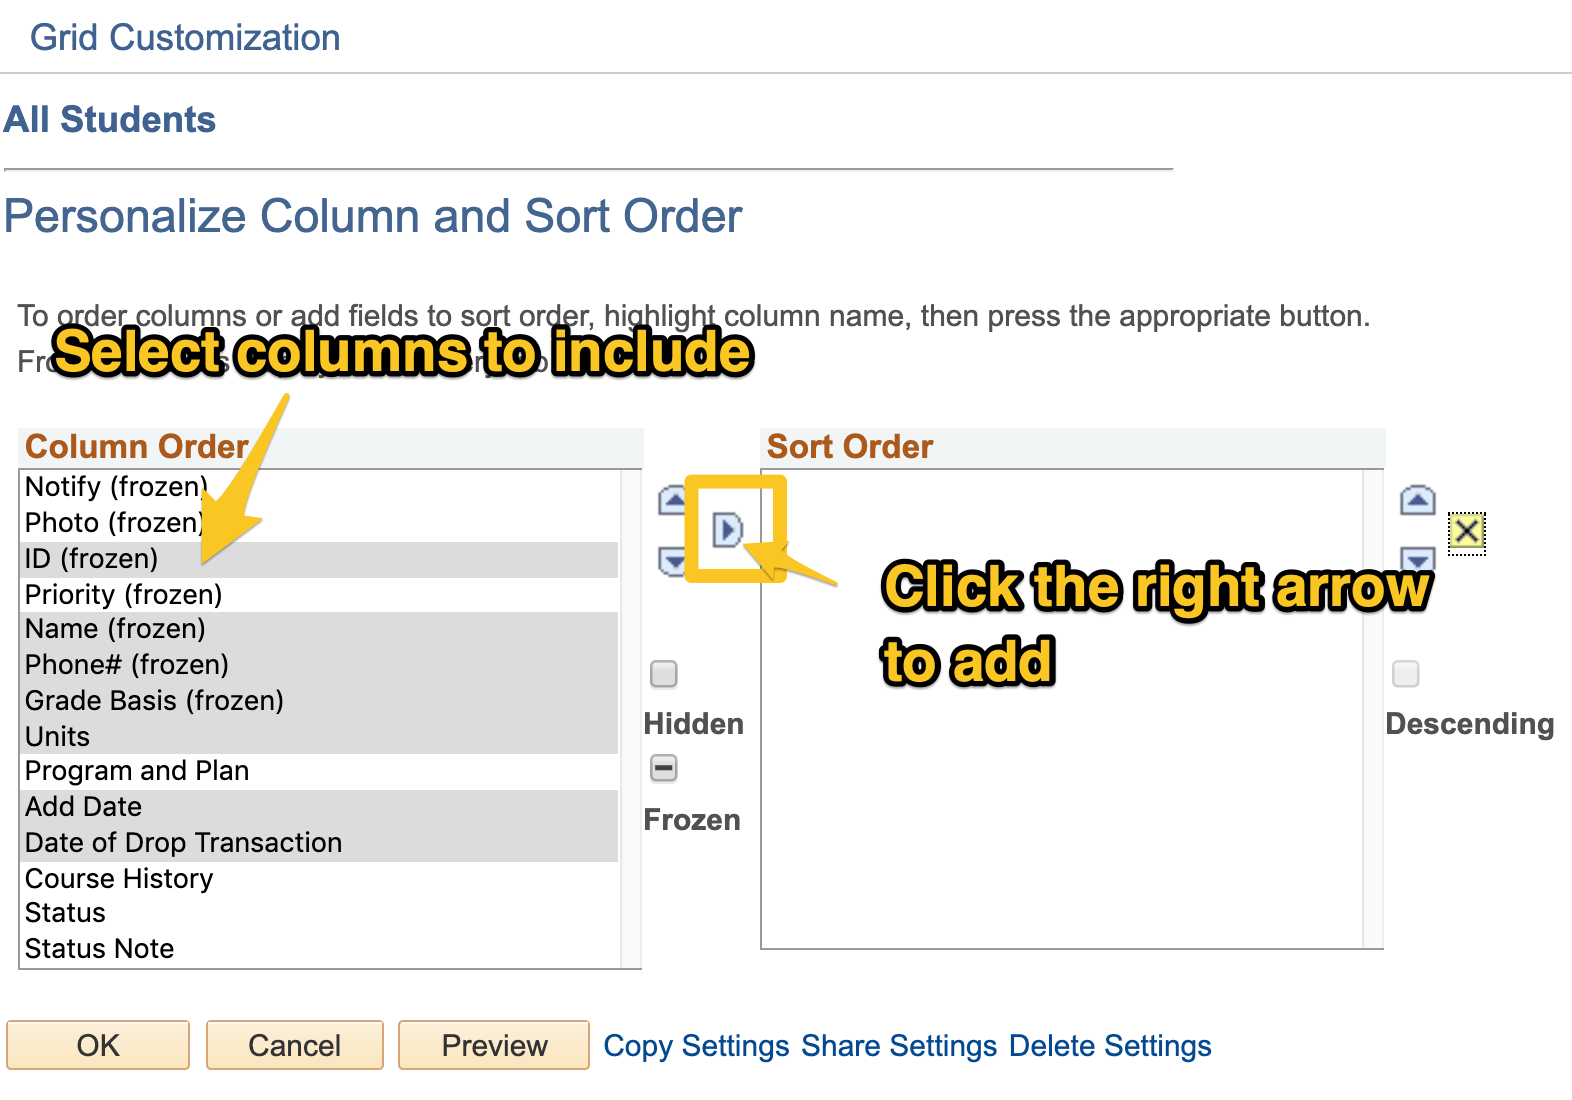This screenshot has width=1572, height=1100.
Task: Click the move down arrow for Sort Order
Action: click(1417, 556)
